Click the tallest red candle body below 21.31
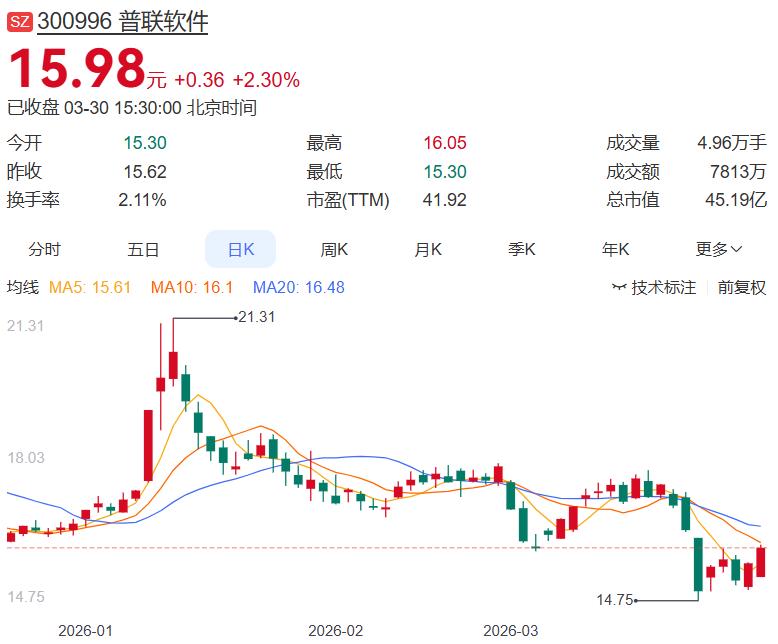The width and height of the screenshot is (778, 644). tap(148, 445)
